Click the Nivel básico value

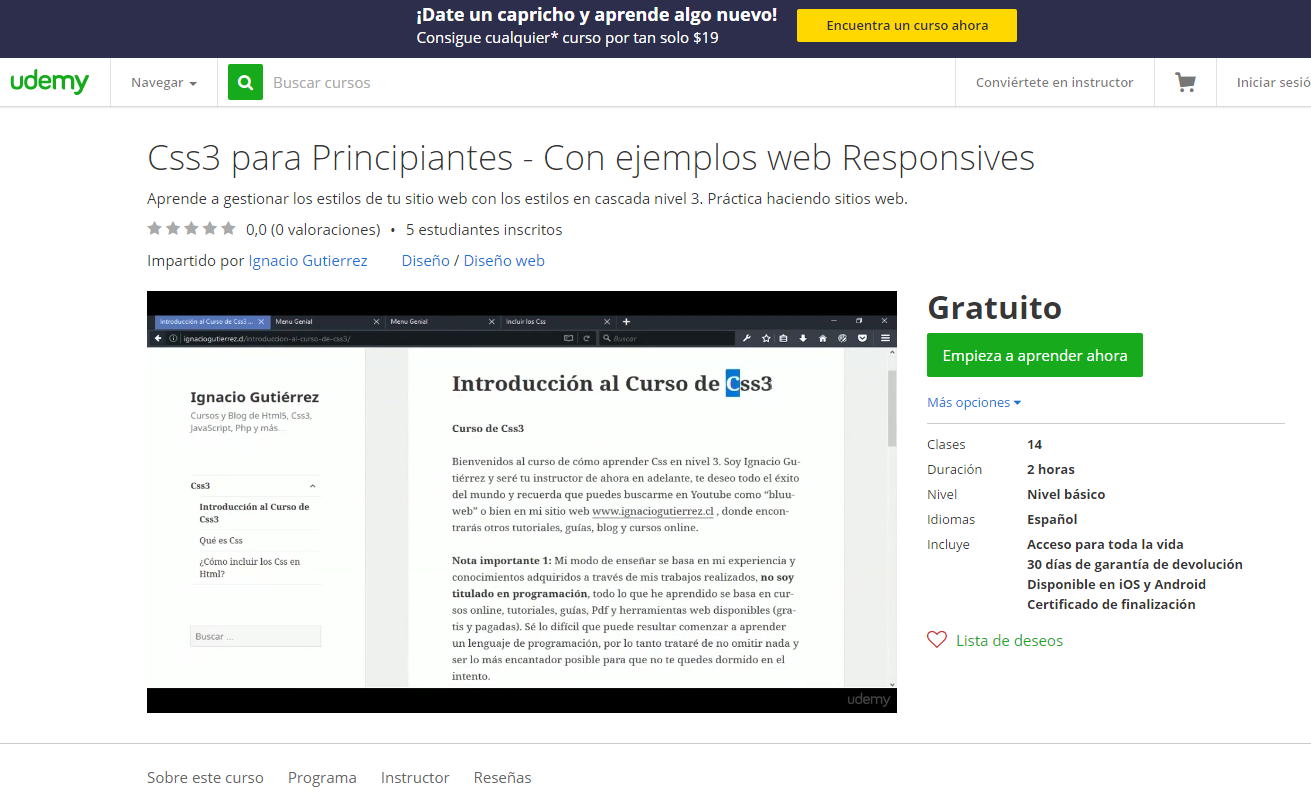coord(1066,494)
